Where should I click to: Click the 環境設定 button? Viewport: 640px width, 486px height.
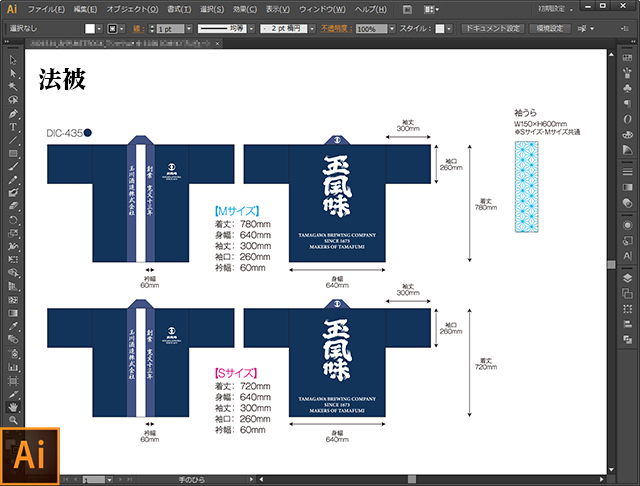(x=550, y=29)
